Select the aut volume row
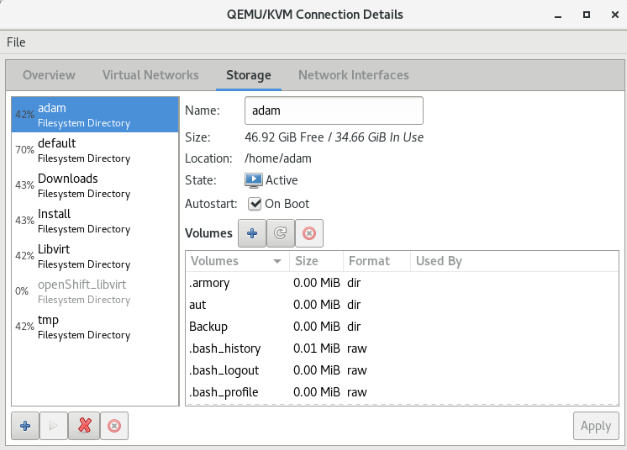Image resolution: width=627 pixels, height=450 pixels. tap(402, 305)
